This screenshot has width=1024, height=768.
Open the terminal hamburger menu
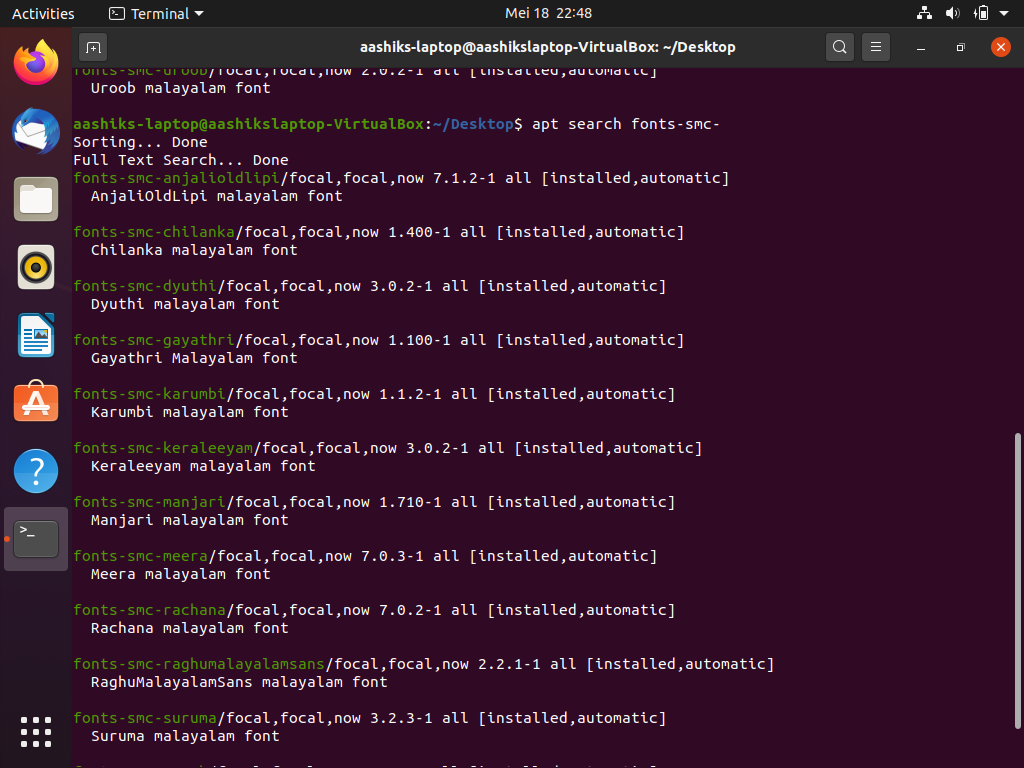click(x=876, y=47)
